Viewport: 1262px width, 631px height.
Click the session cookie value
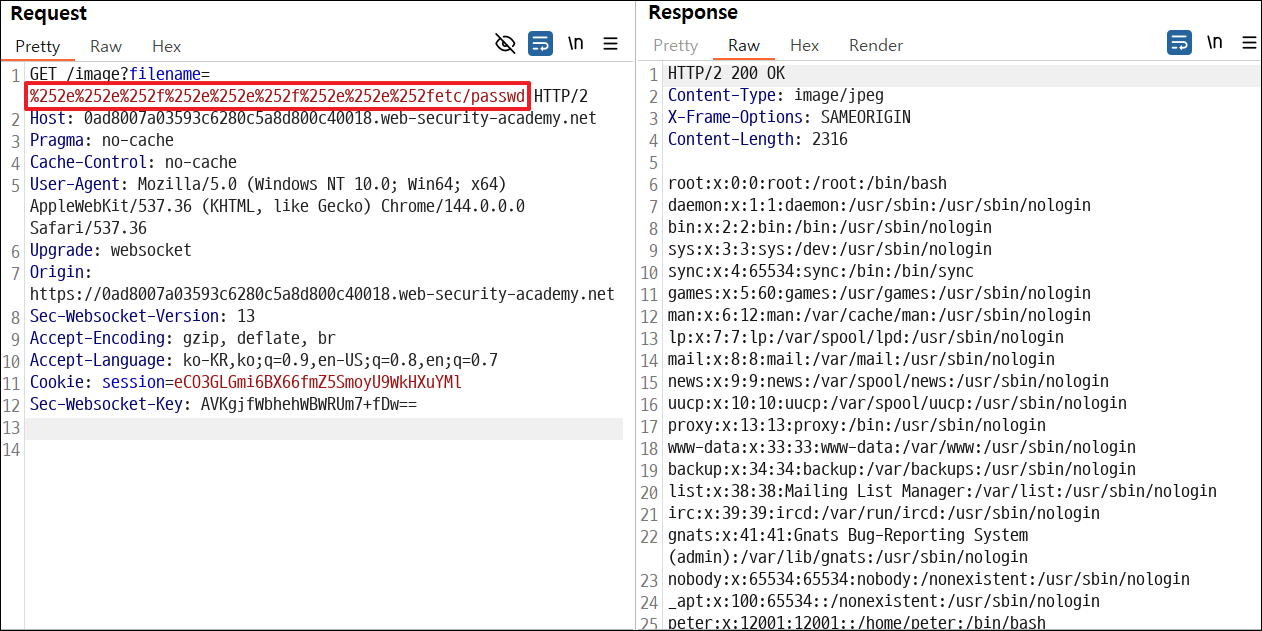tap(318, 382)
